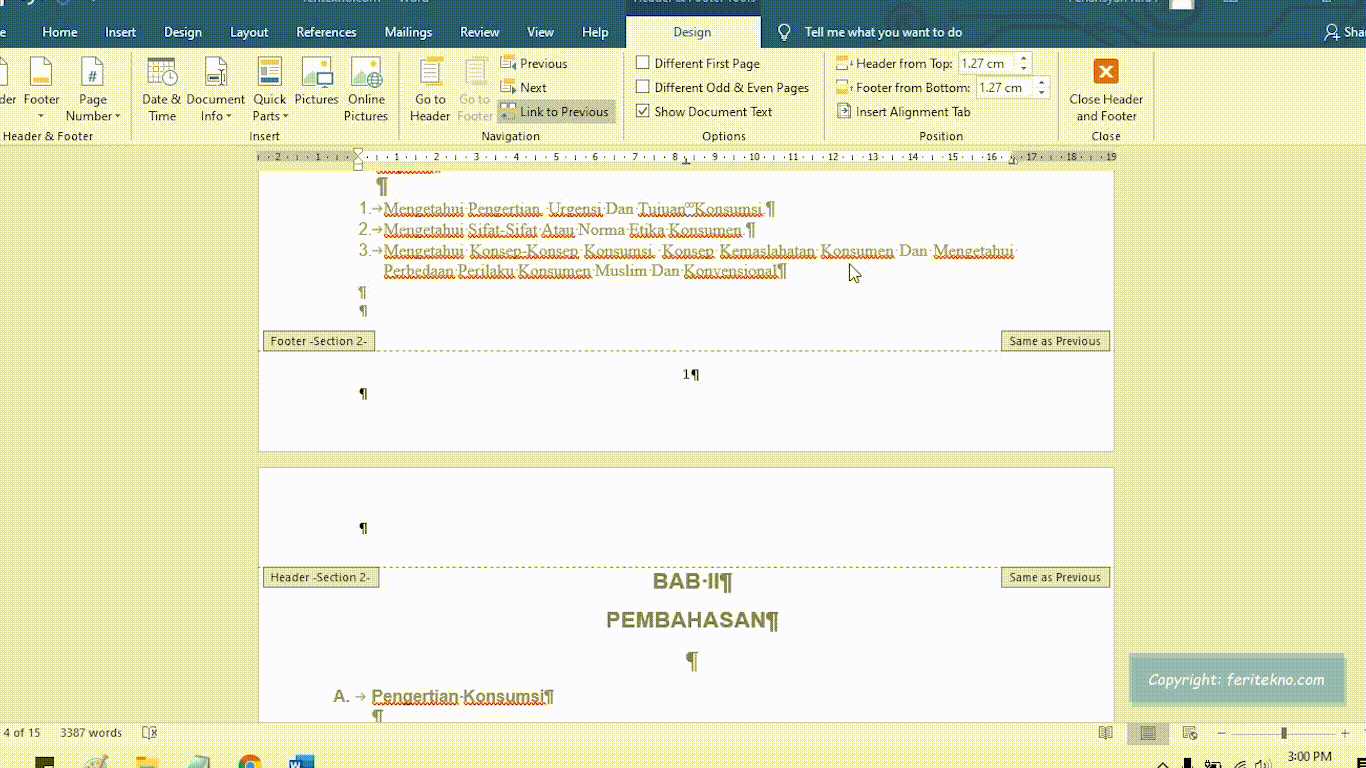This screenshot has width=1366, height=768.
Task: Open proofing errors icon in status bar
Action: coord(150,733)
